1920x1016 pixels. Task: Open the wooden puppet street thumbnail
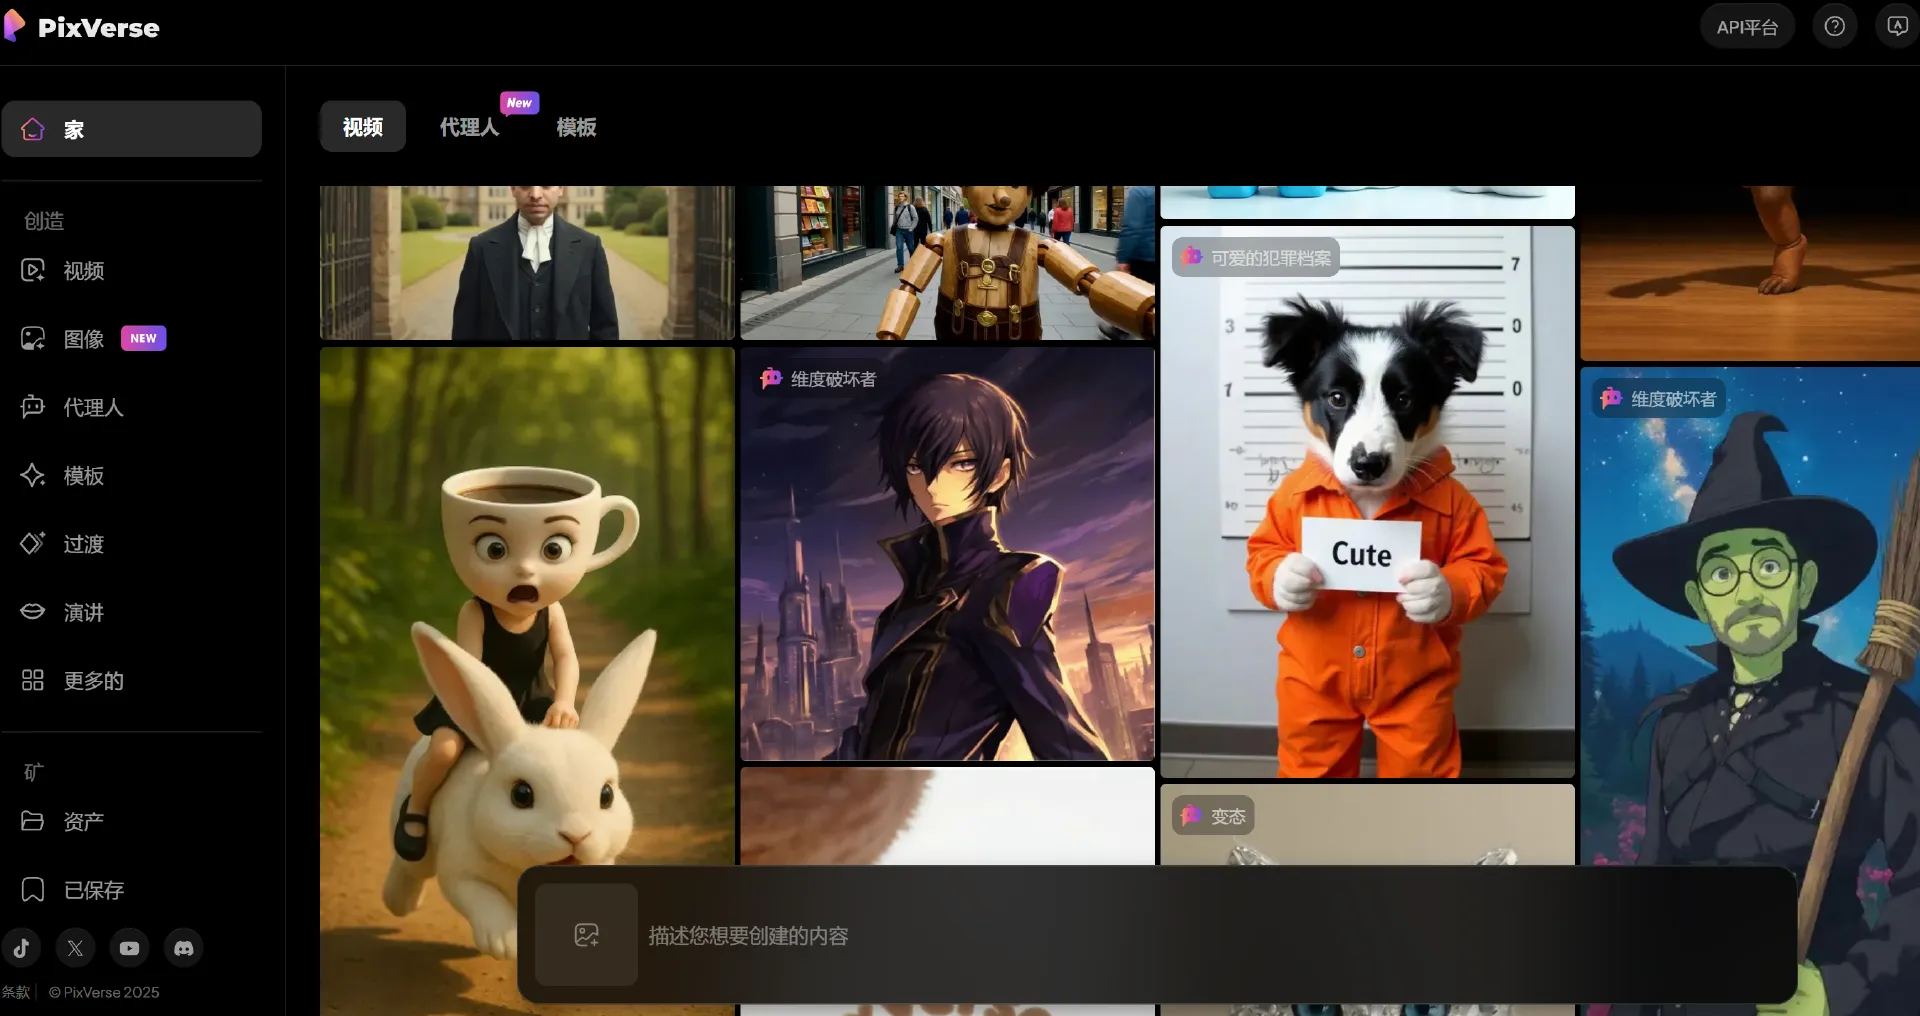947,263
